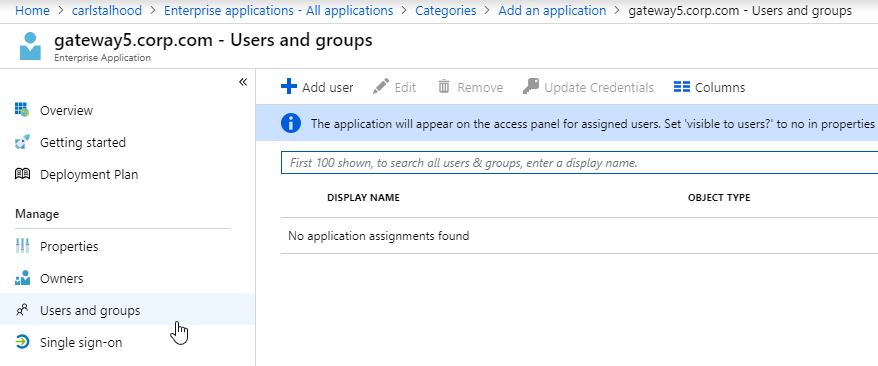Click the Overview grid icon in sidebar
Image resolution: width=878 pixels, height=366 pixels.
point(22,110)
